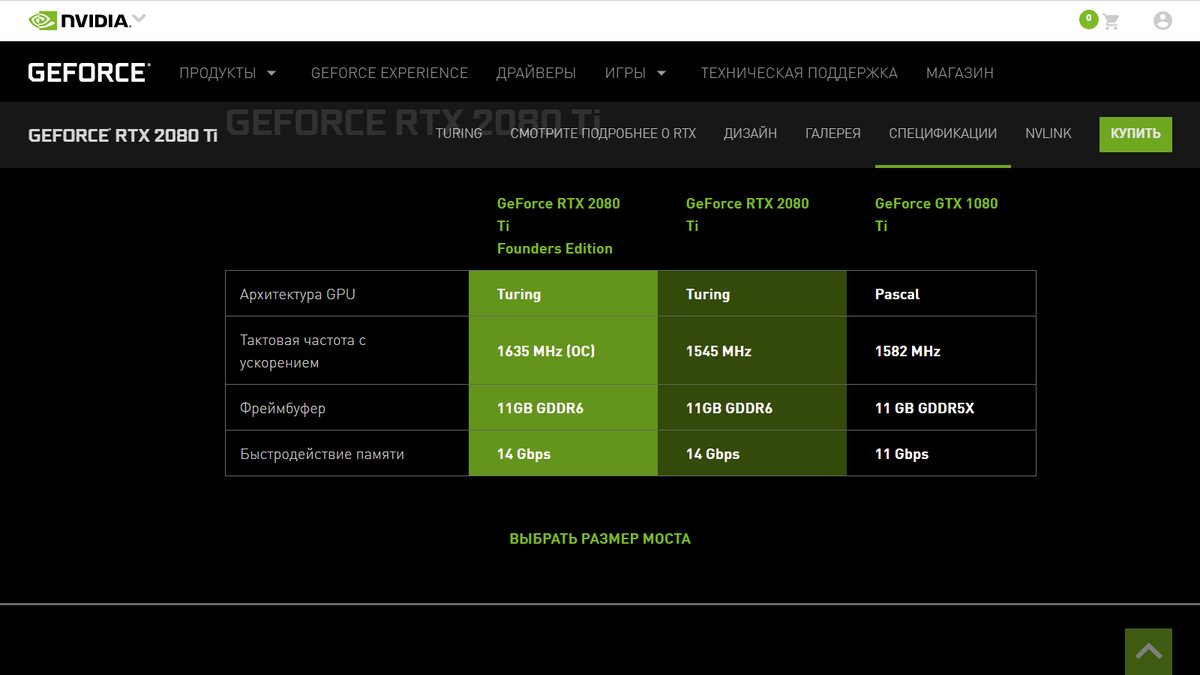
Task: Select Смотрите подробнее о RTX tab
Action: 603,133
